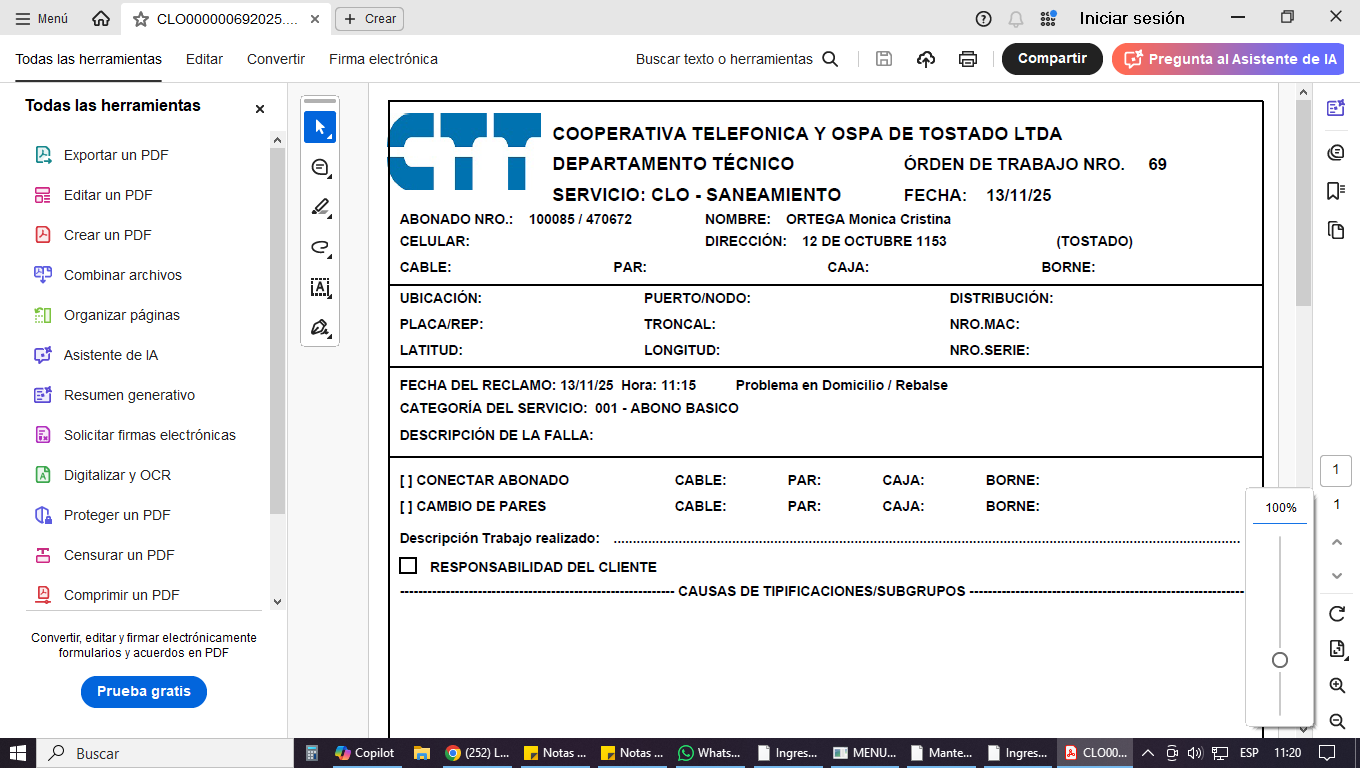Go to next page chevron
The width and height of the screenshot is (1360, 768).
(1337, 576)
